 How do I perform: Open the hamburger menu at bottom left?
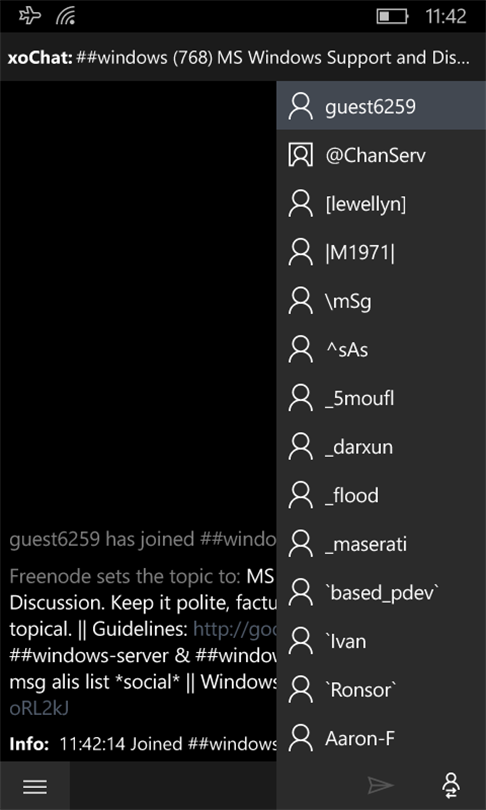[35, 786]
